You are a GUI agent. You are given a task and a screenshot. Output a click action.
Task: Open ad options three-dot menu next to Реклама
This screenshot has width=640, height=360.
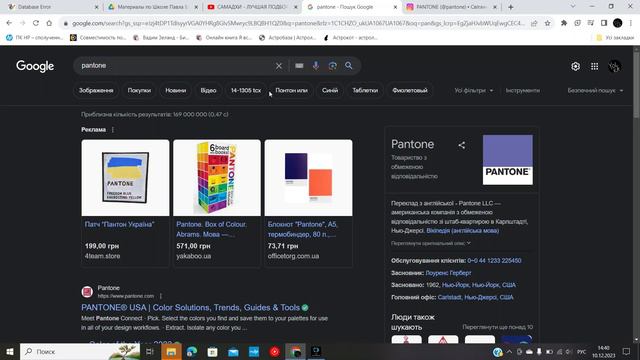[113, 129]
